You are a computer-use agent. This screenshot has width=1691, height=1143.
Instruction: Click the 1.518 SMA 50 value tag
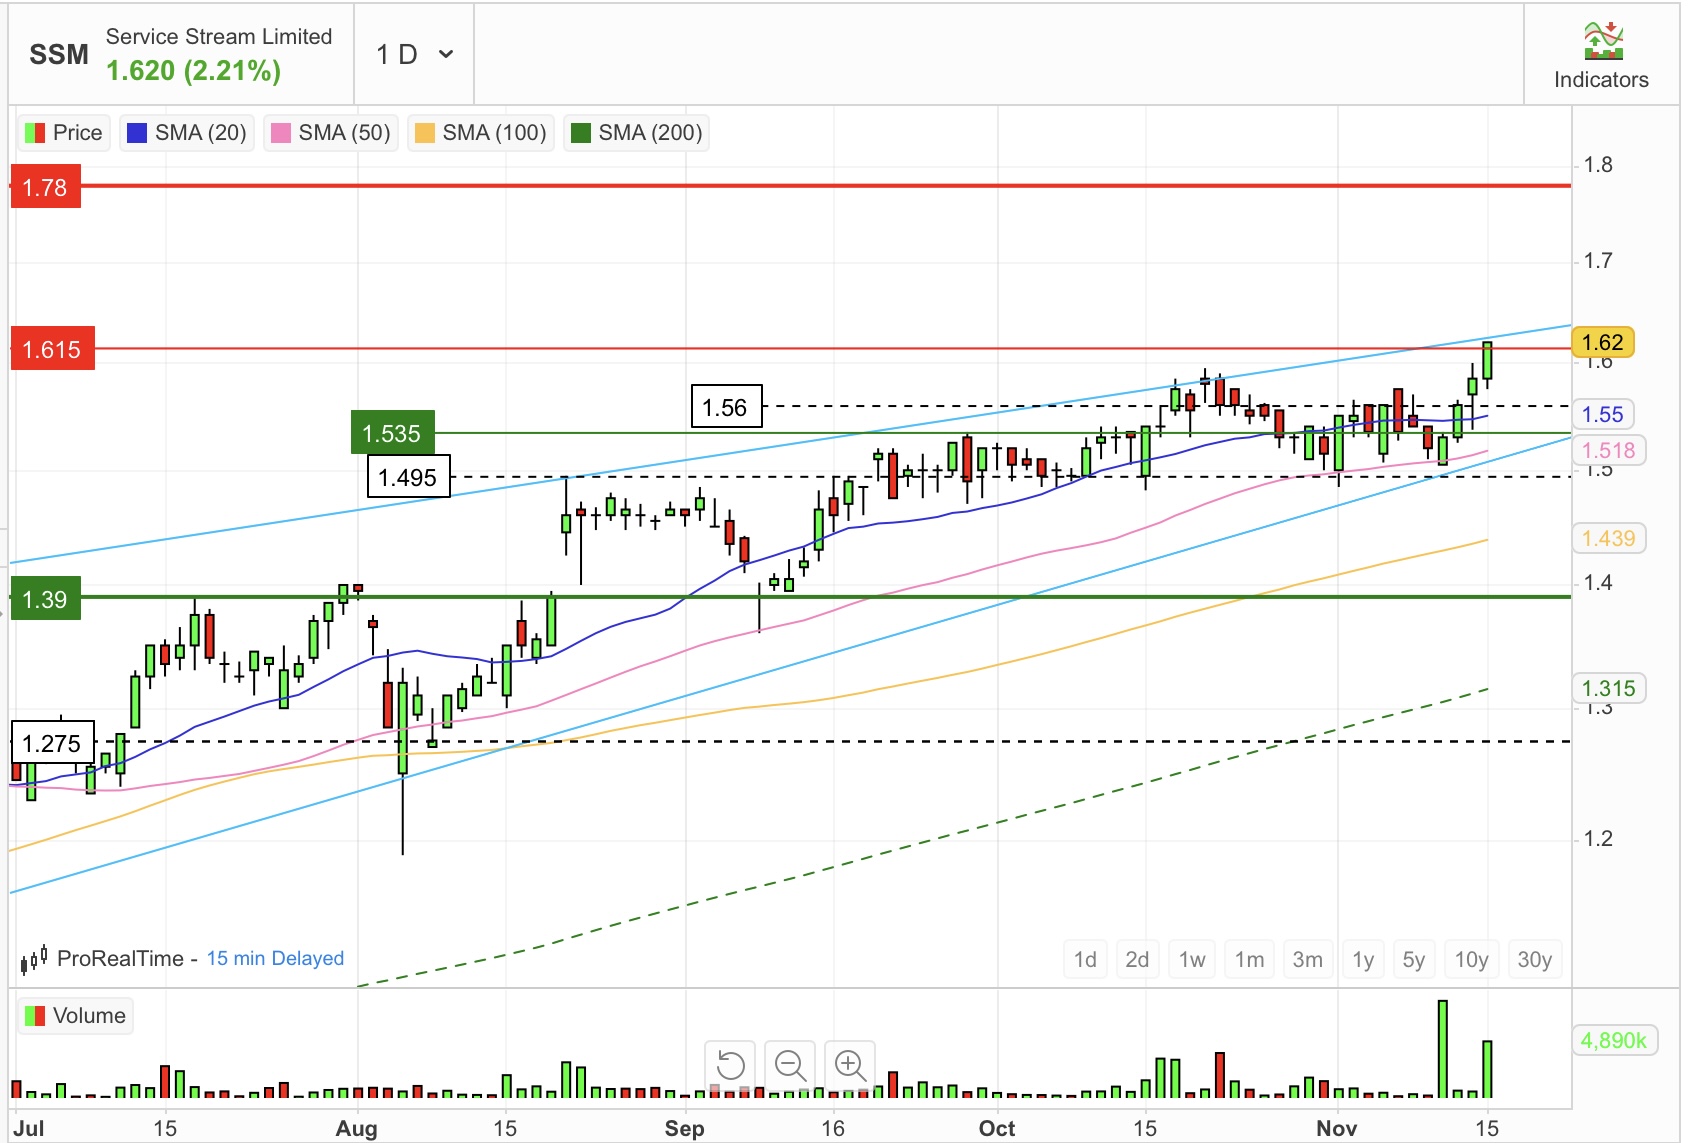pos(1608,450)
